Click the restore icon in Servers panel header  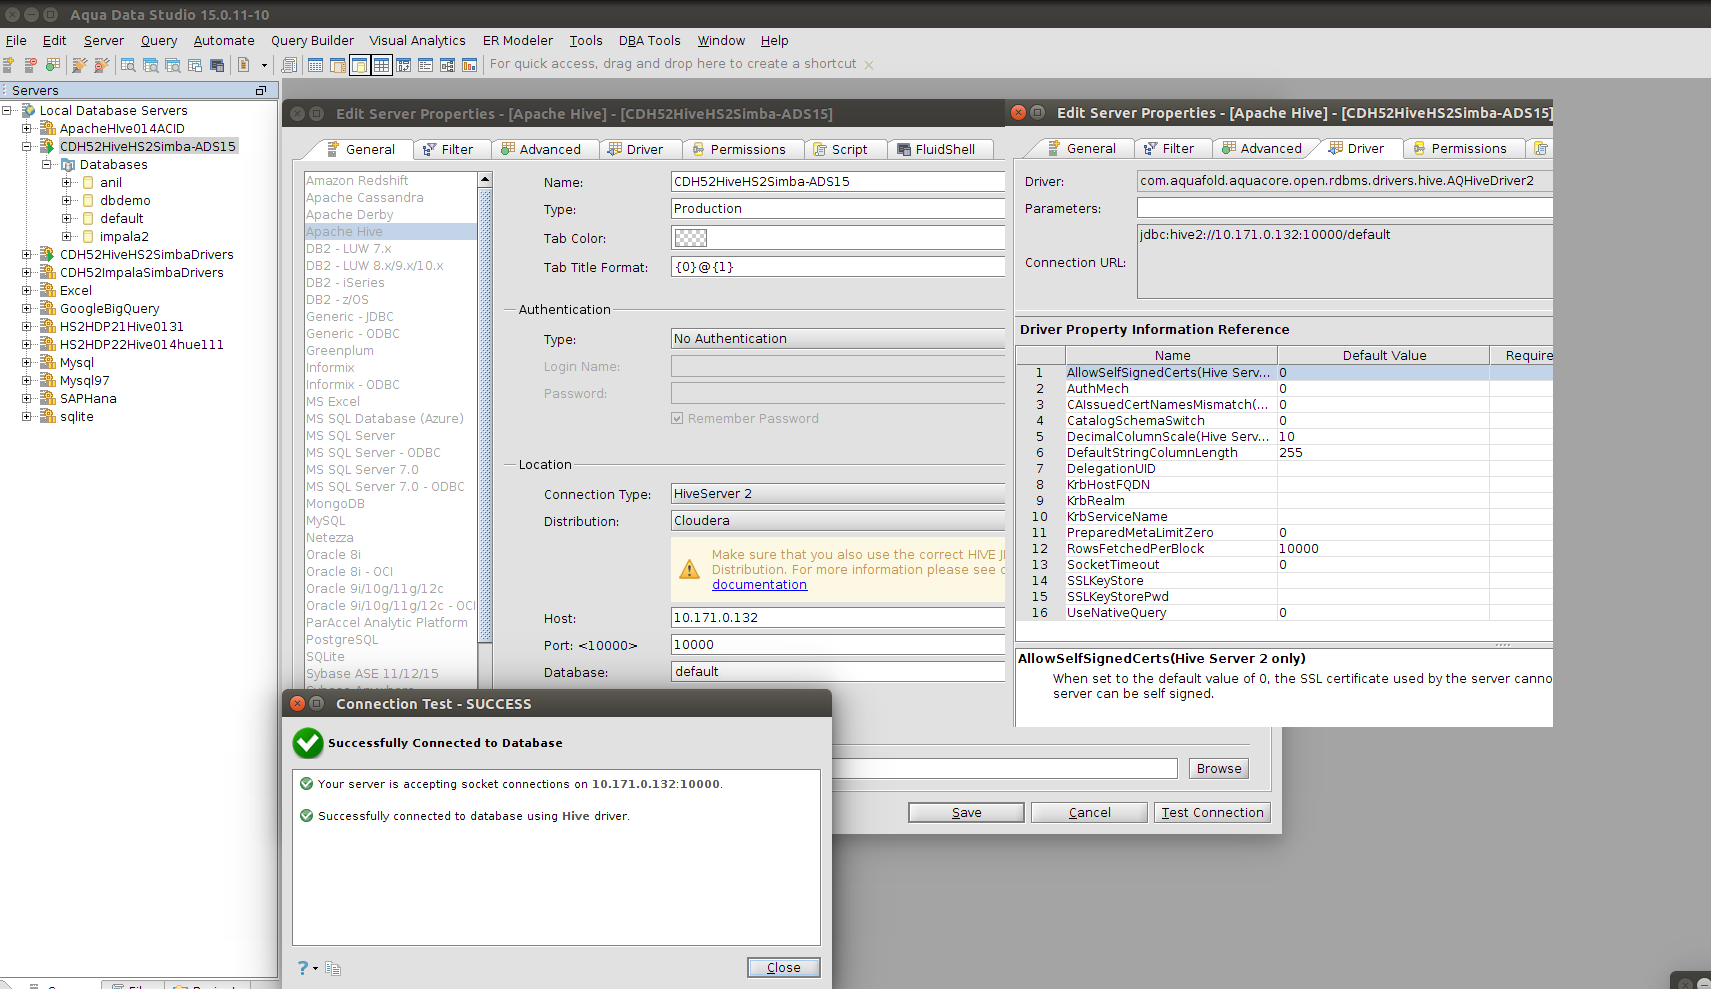click(261, 90)
